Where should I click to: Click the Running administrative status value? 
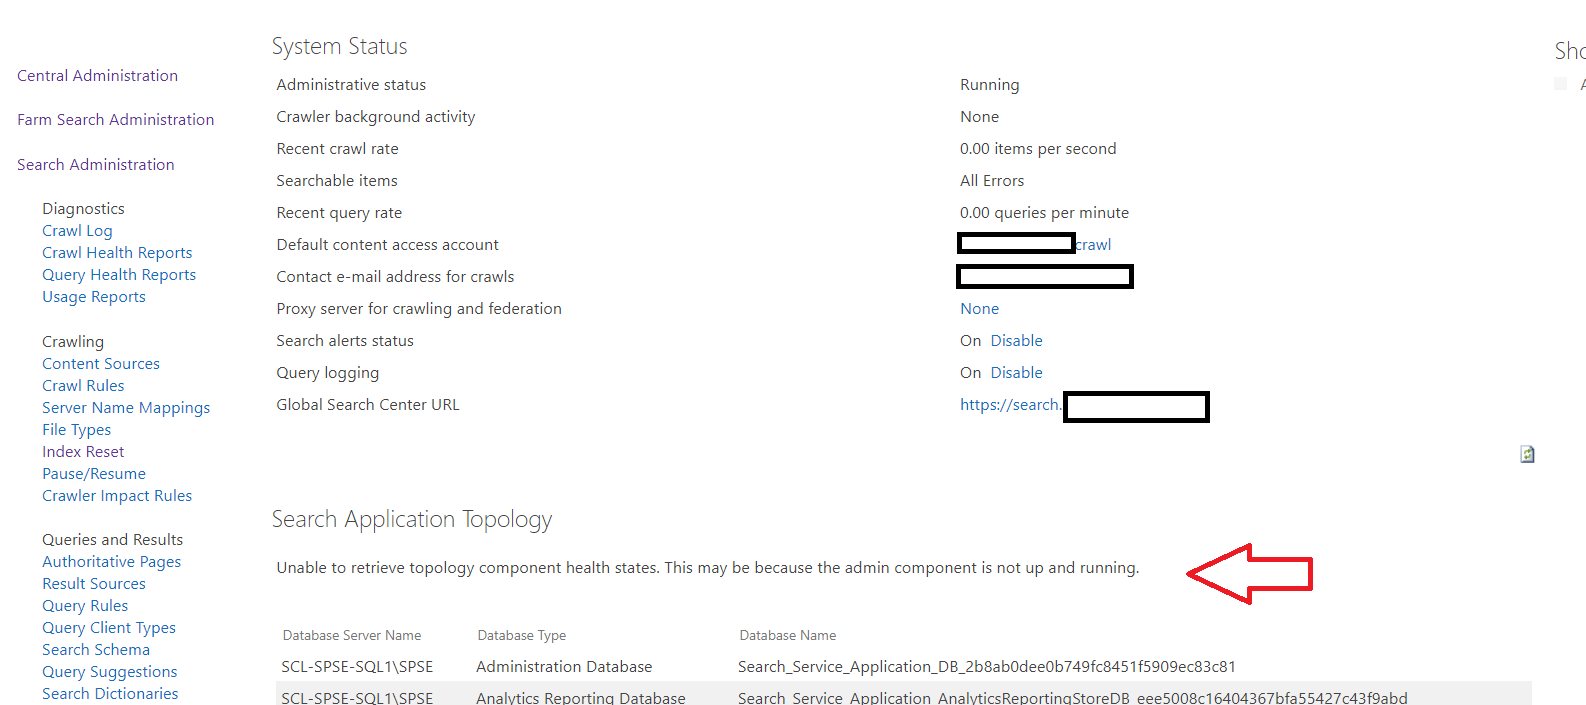[989, 85]
